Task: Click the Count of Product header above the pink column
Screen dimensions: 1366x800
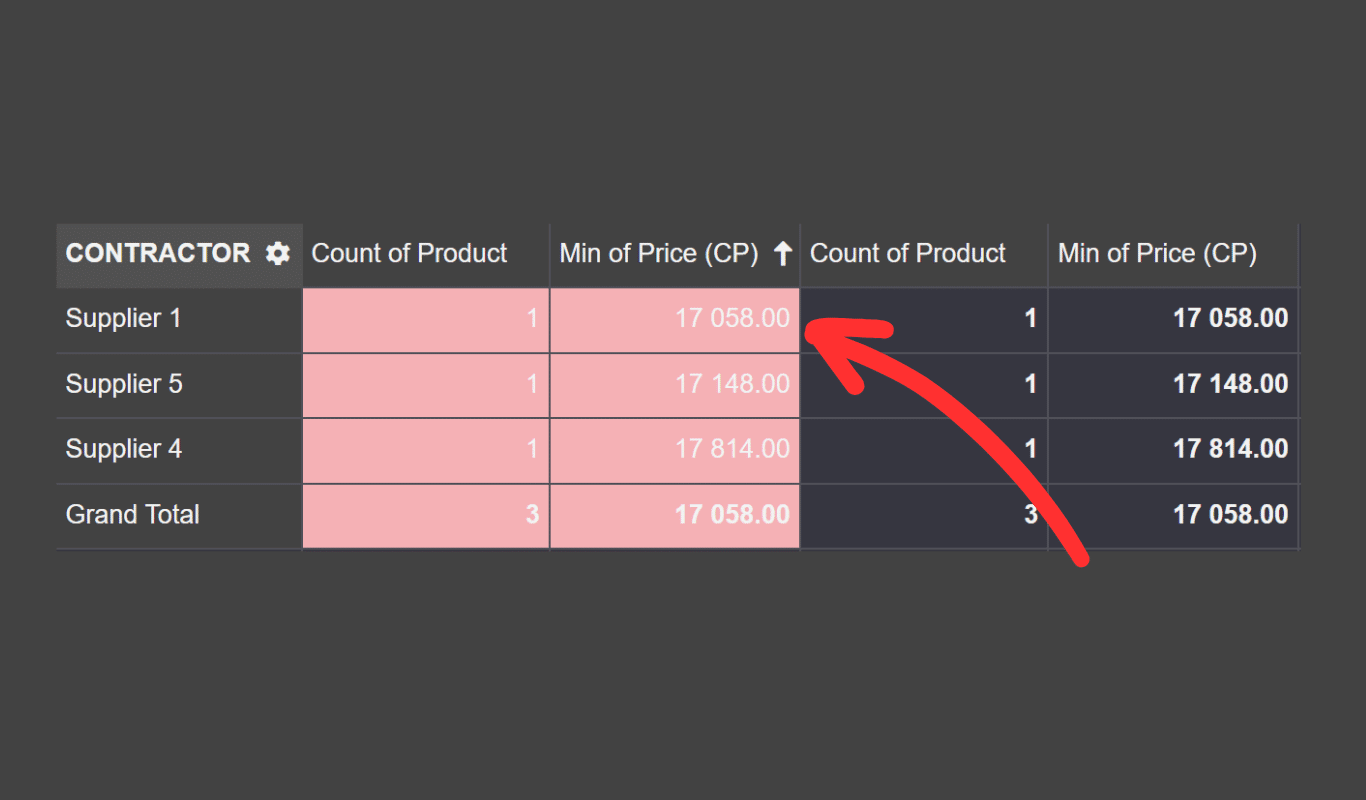Action: pos(410,254)
